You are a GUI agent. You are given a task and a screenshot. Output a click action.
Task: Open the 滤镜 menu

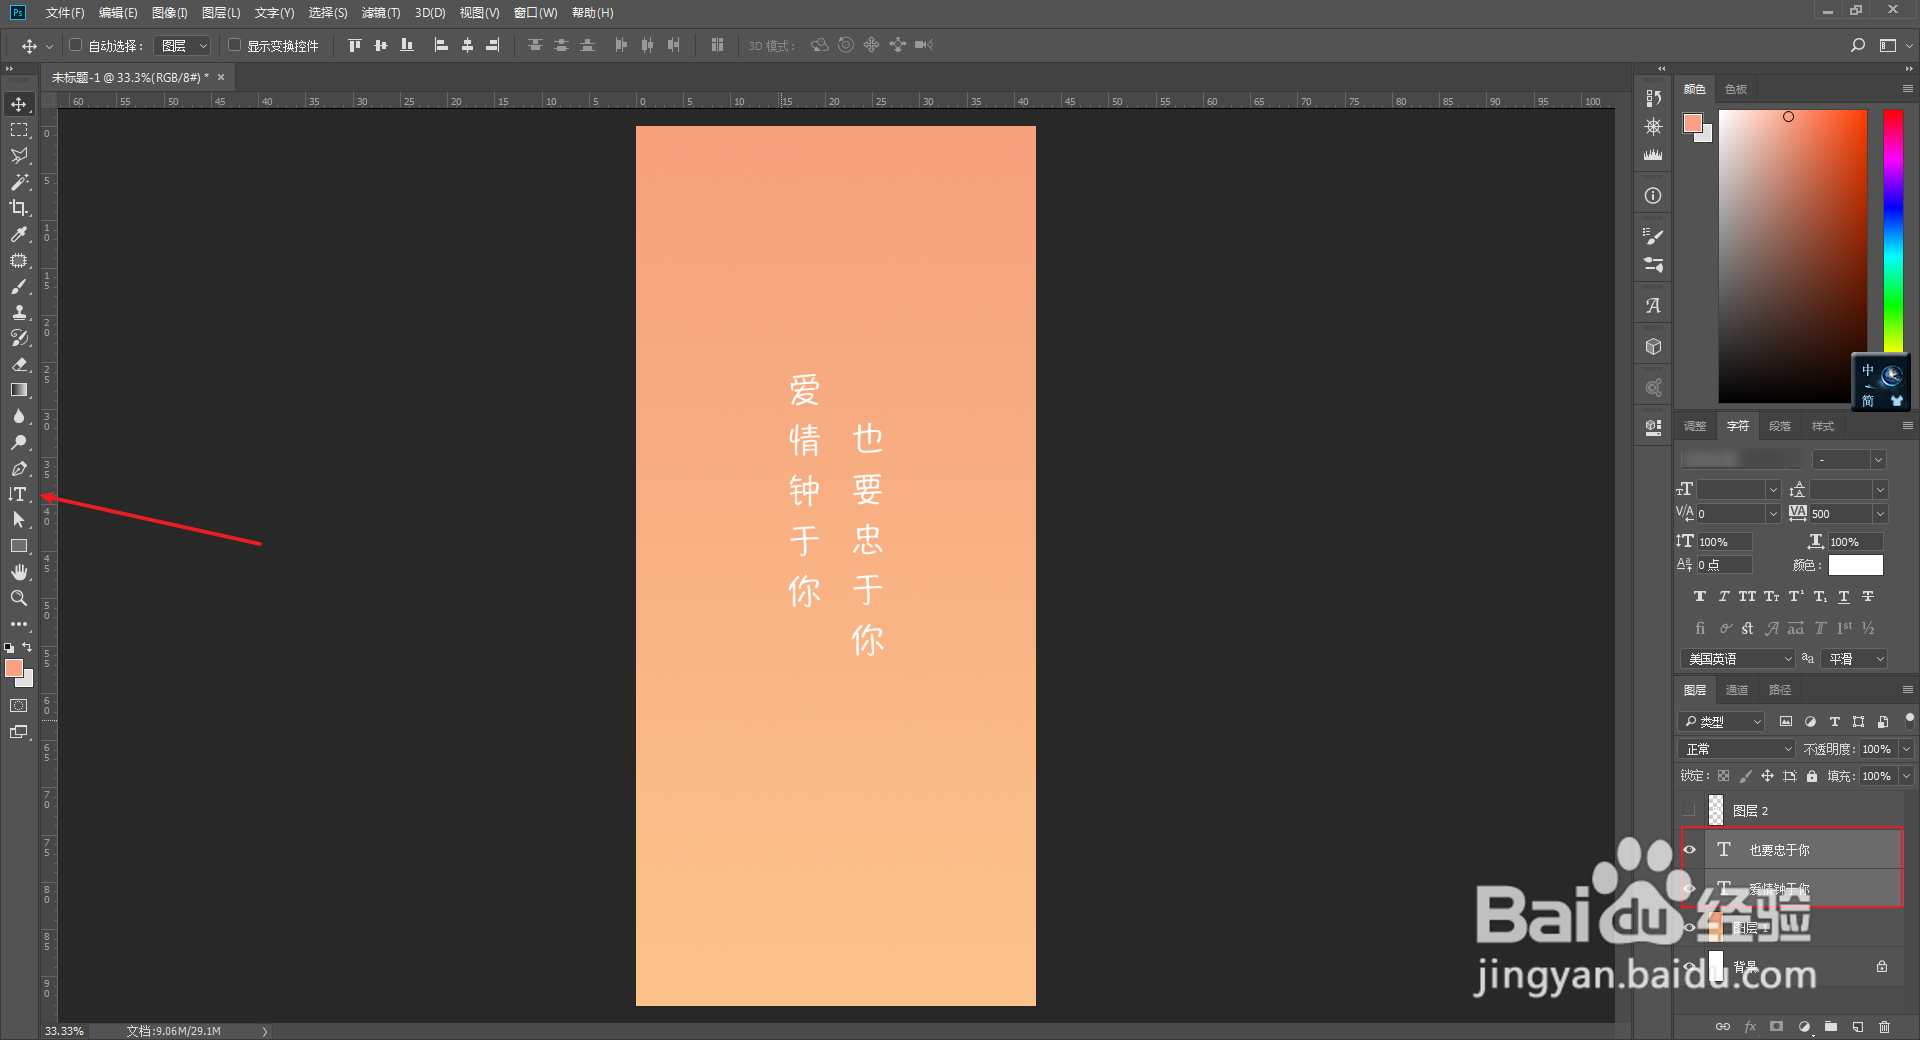[x=380, y=13]
